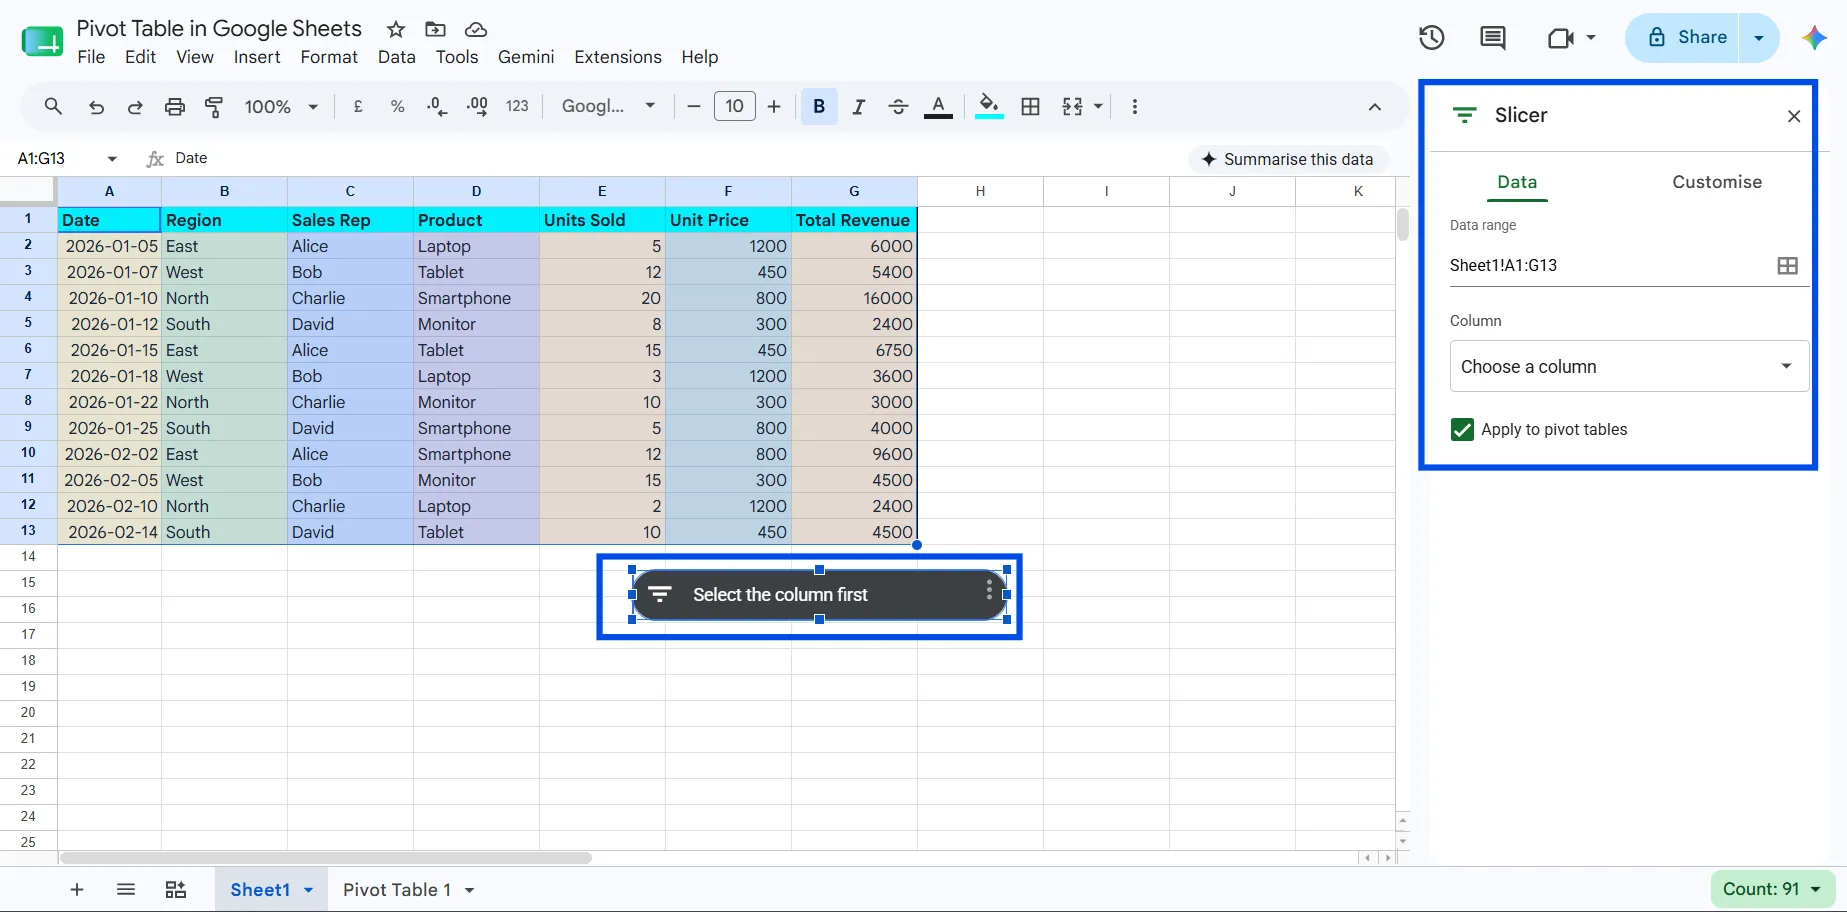Click Merge cells icon

click(1072, 106)
